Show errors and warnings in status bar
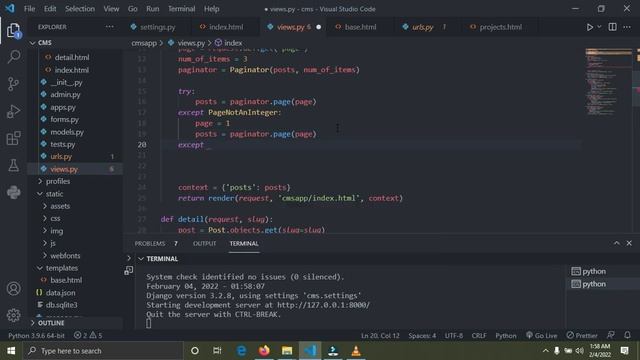The image size is (640, 360). pos(88,336)
